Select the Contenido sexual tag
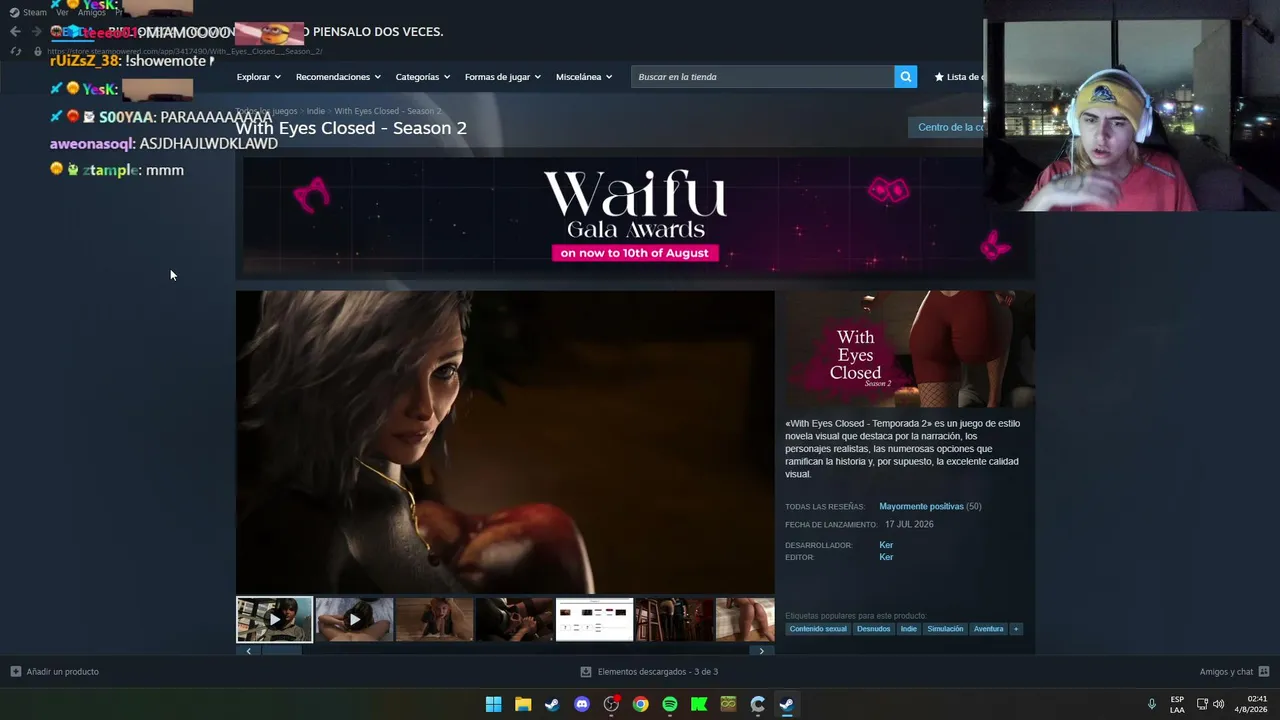Viewport: 1280px width, 720px height. click(x=818, y=629)
